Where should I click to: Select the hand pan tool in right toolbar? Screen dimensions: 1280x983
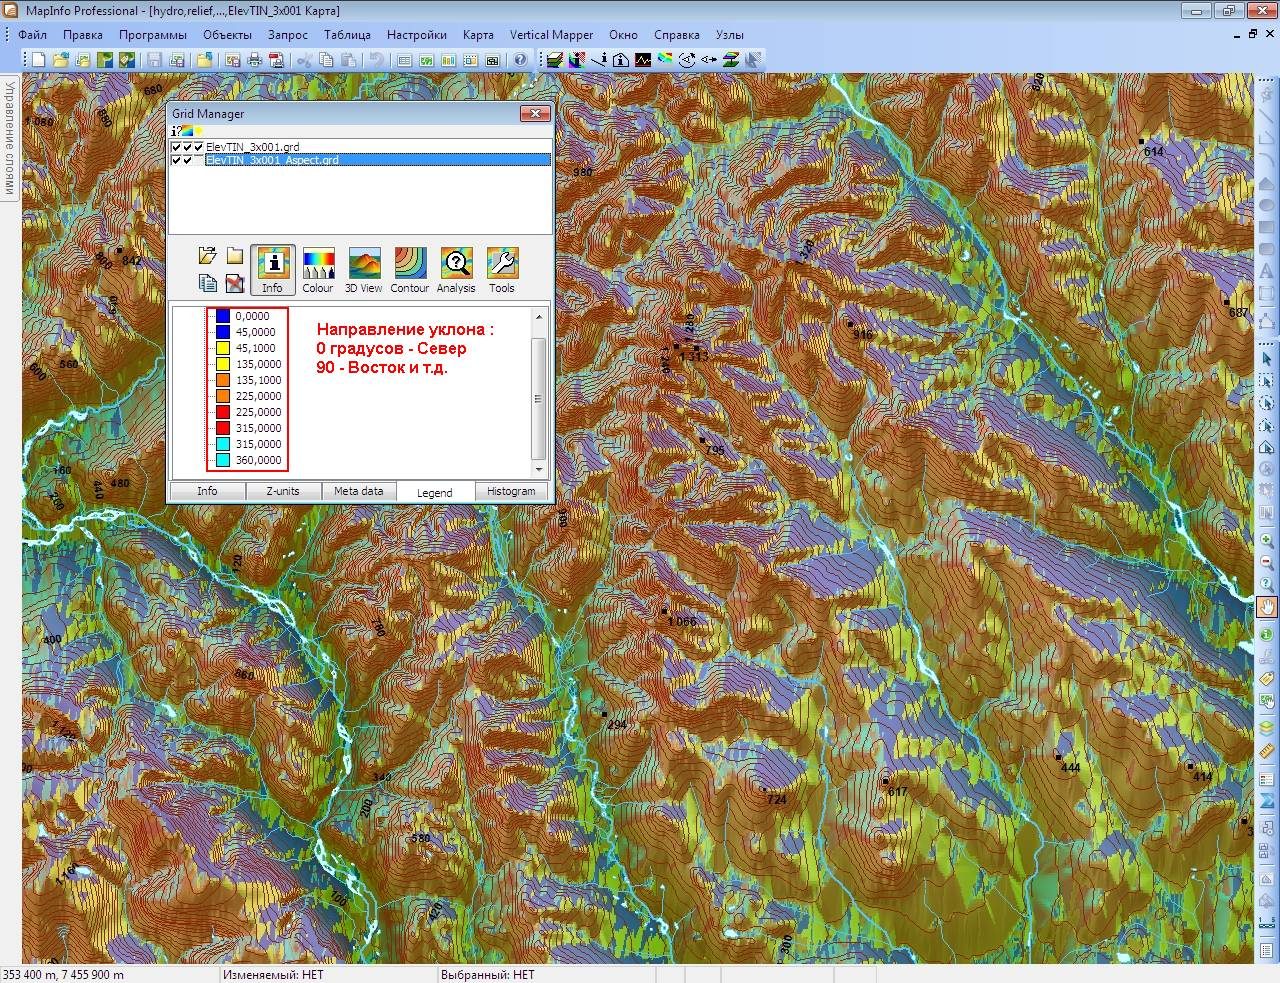[1267, 607]
